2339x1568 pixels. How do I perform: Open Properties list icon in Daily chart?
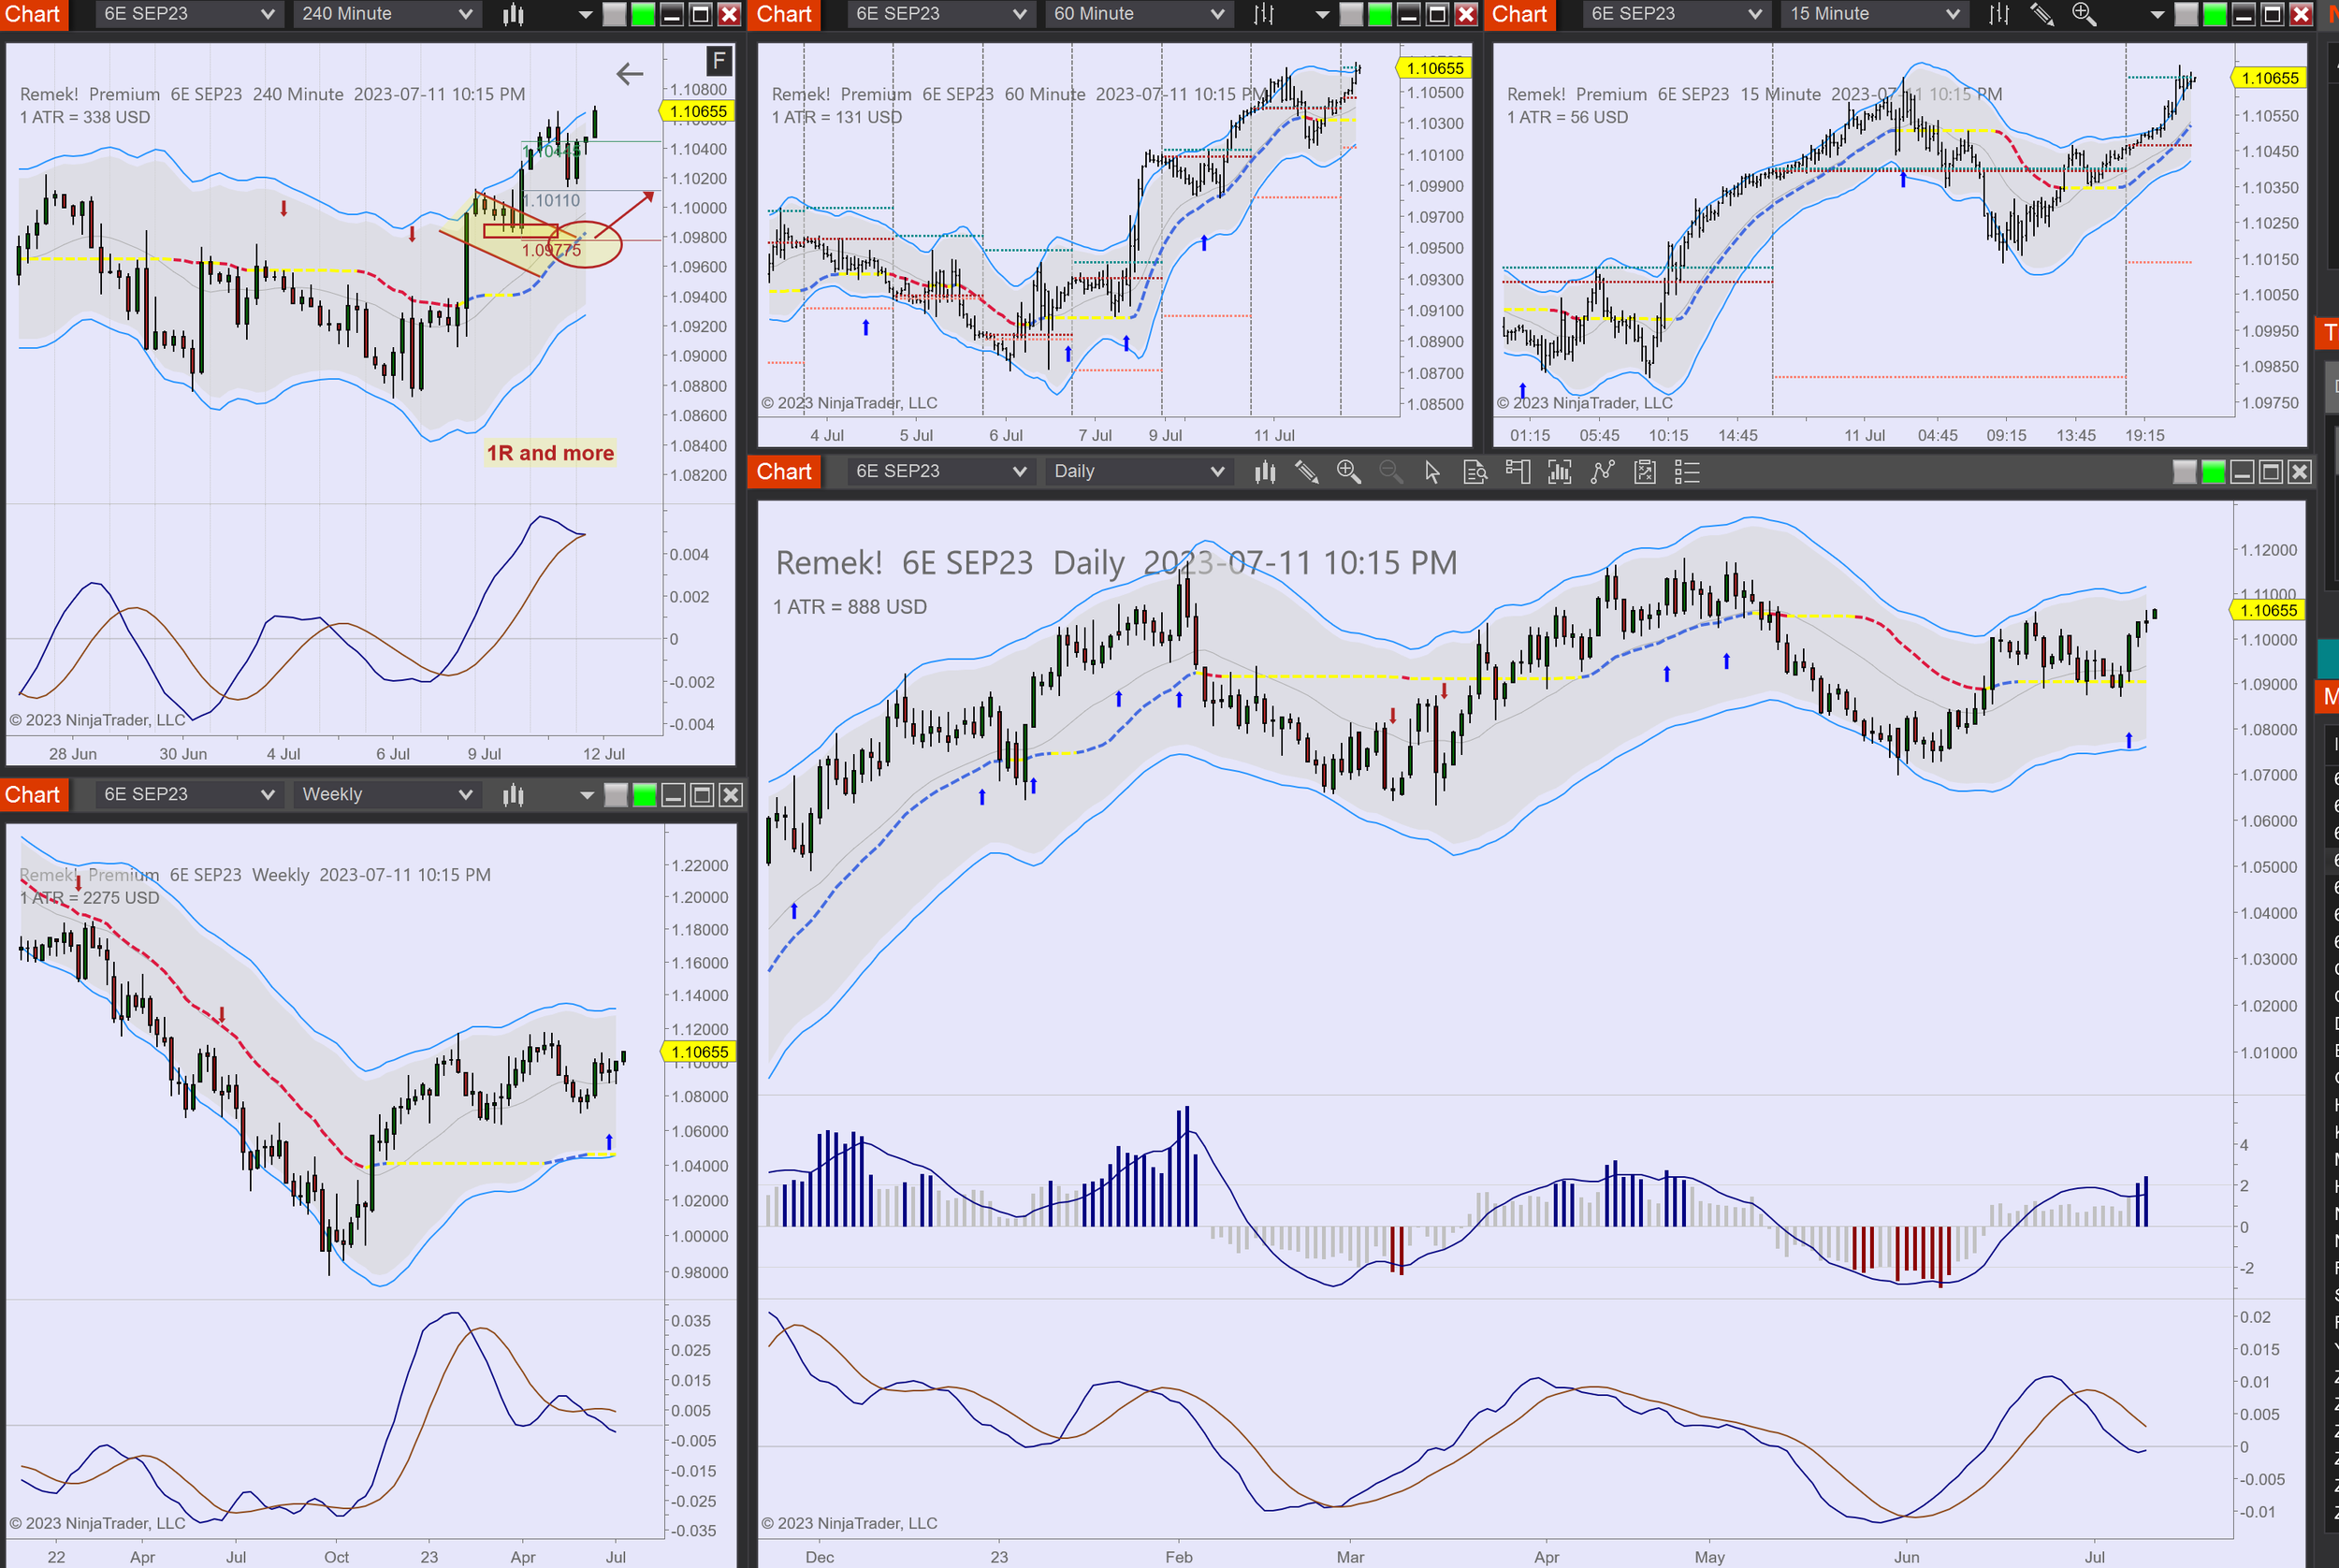[x=1687, y=472]
